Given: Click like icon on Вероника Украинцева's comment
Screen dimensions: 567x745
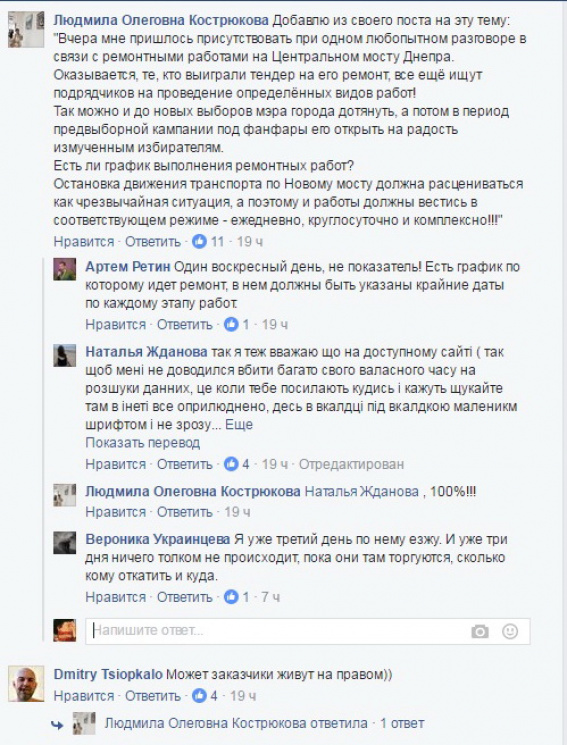Looking at the screenshot, I should (x=231, y=597).
